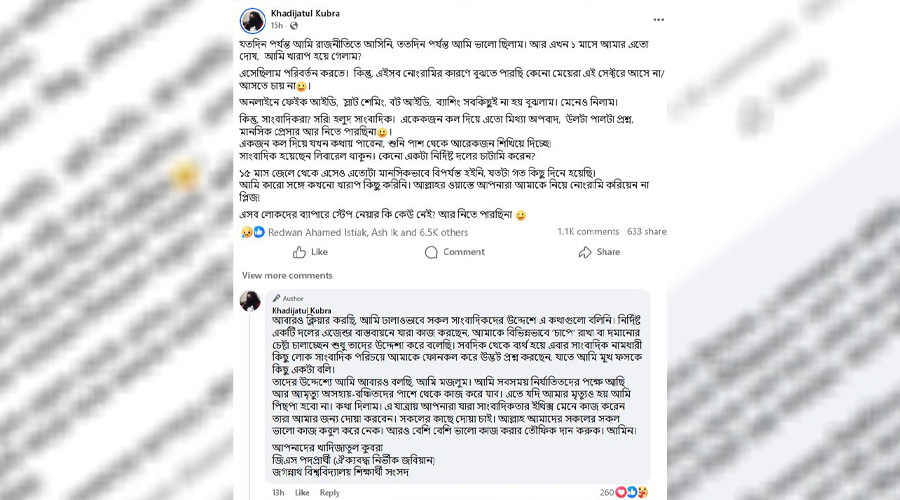Expand View more comments
Image resolution: width=900 pixels, height=500 pixels.
coord(286,275)
